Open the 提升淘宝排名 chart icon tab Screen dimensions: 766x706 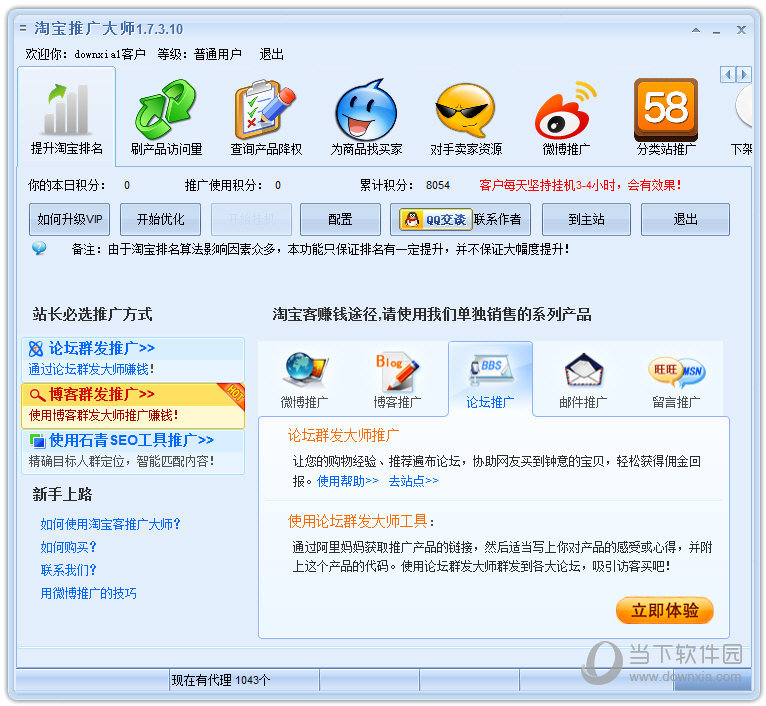67,117
